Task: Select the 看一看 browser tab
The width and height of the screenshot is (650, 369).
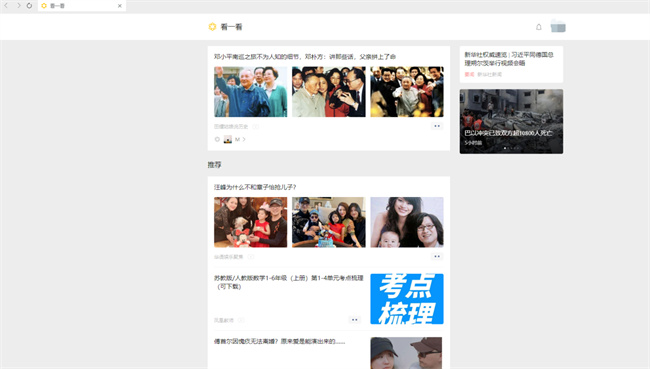Action: (x=82, y=6)
